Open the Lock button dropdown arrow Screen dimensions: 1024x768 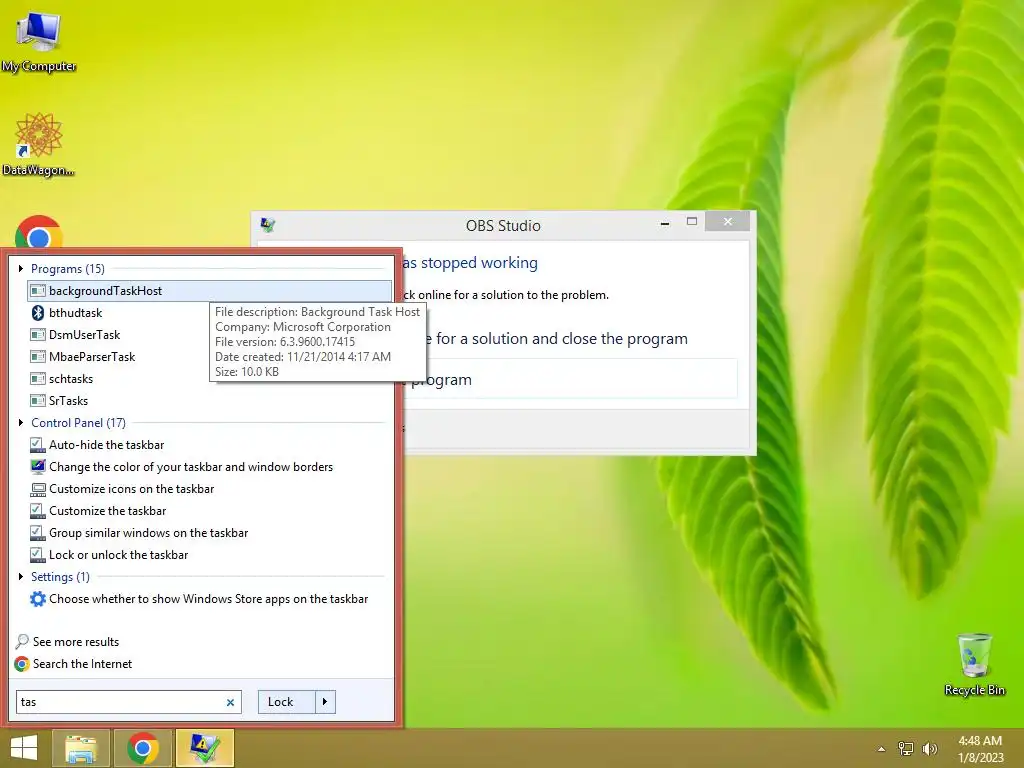point(325,702)
